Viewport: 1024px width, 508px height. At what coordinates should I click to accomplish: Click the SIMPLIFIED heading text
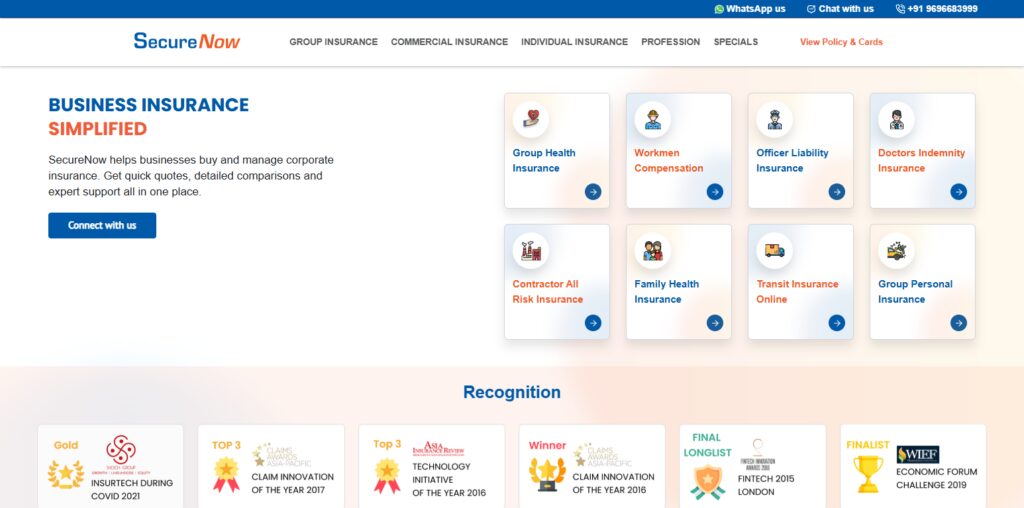[98, 129]
